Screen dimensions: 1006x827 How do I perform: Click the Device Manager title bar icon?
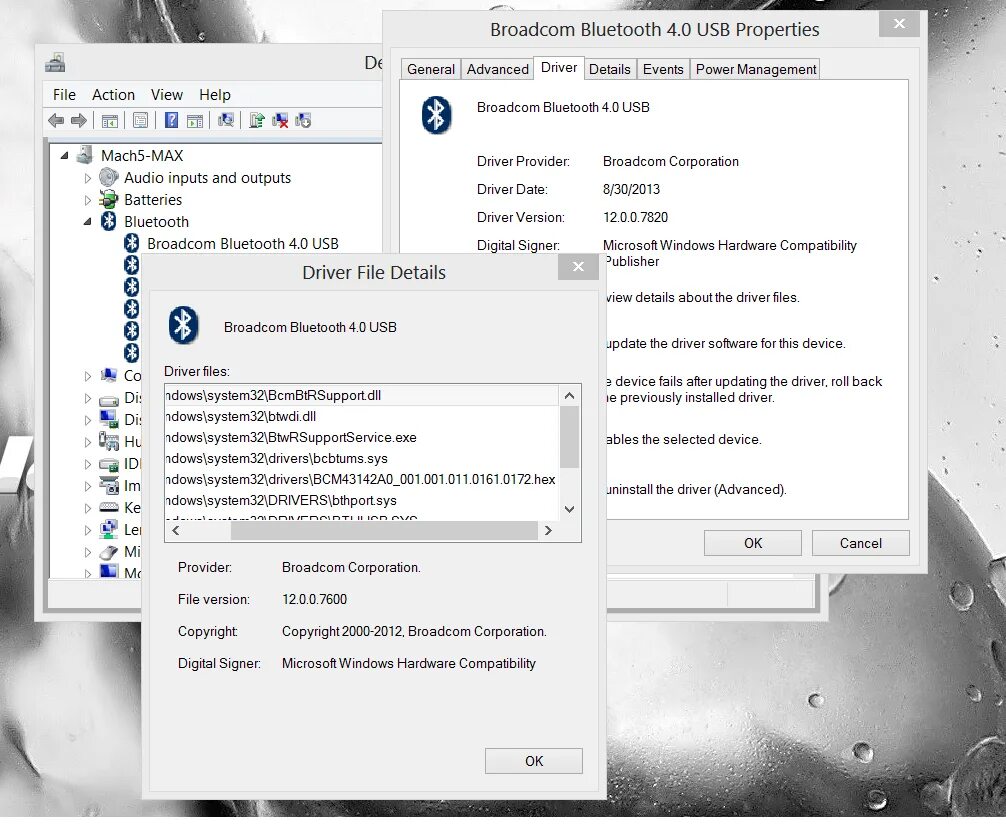click(x=55, y=63)
